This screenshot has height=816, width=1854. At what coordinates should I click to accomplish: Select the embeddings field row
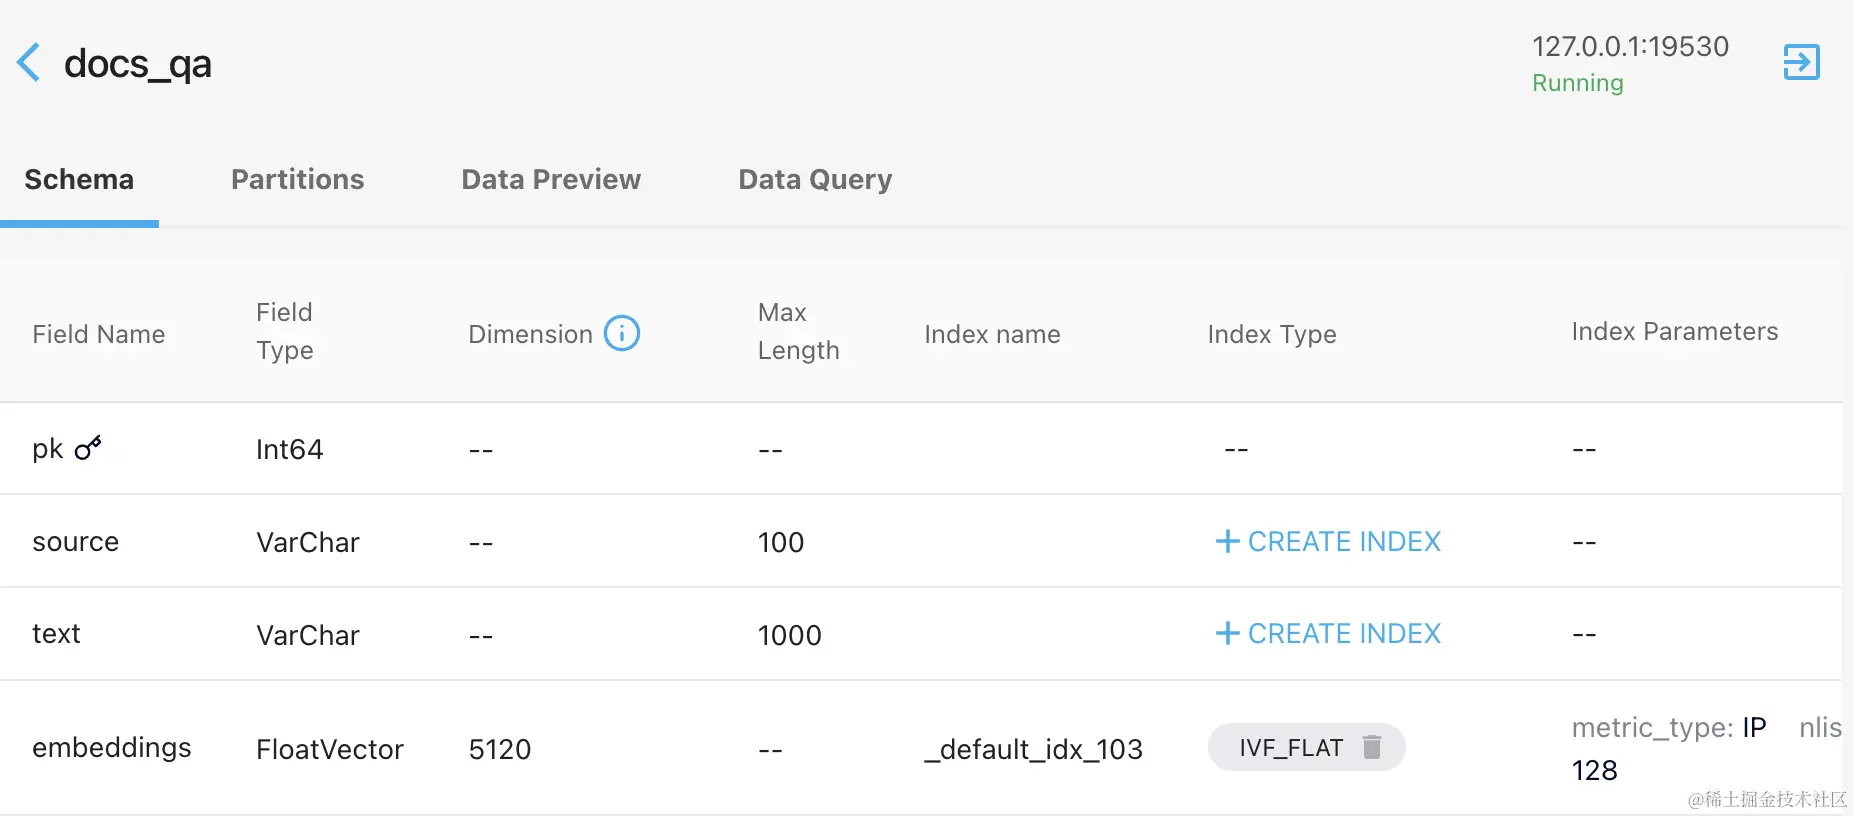click(x=921, y=748)
